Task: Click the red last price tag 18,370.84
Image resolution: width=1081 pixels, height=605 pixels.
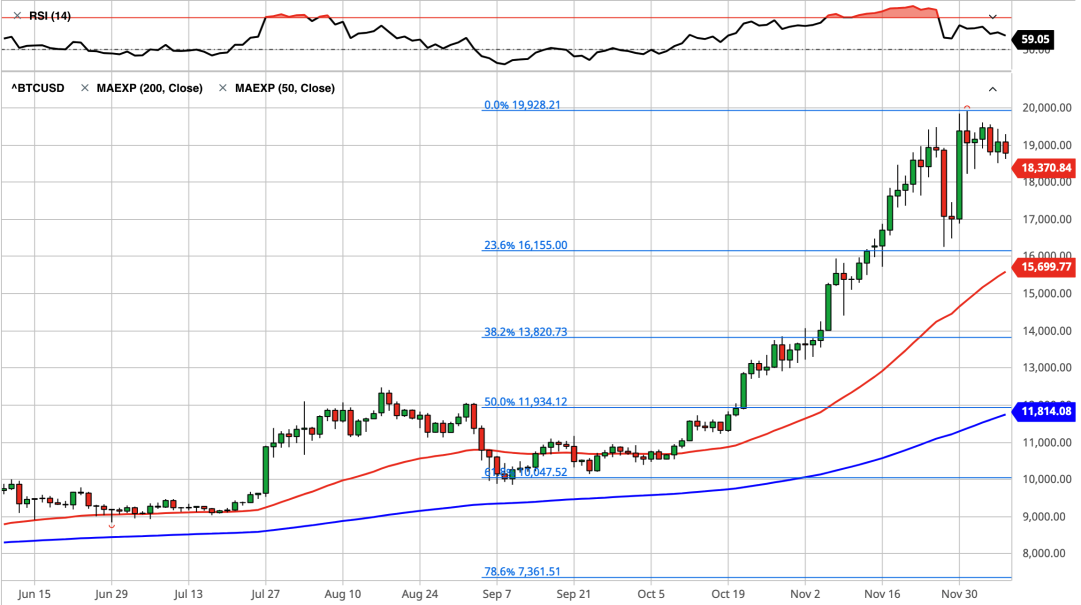Action: 1044,168
